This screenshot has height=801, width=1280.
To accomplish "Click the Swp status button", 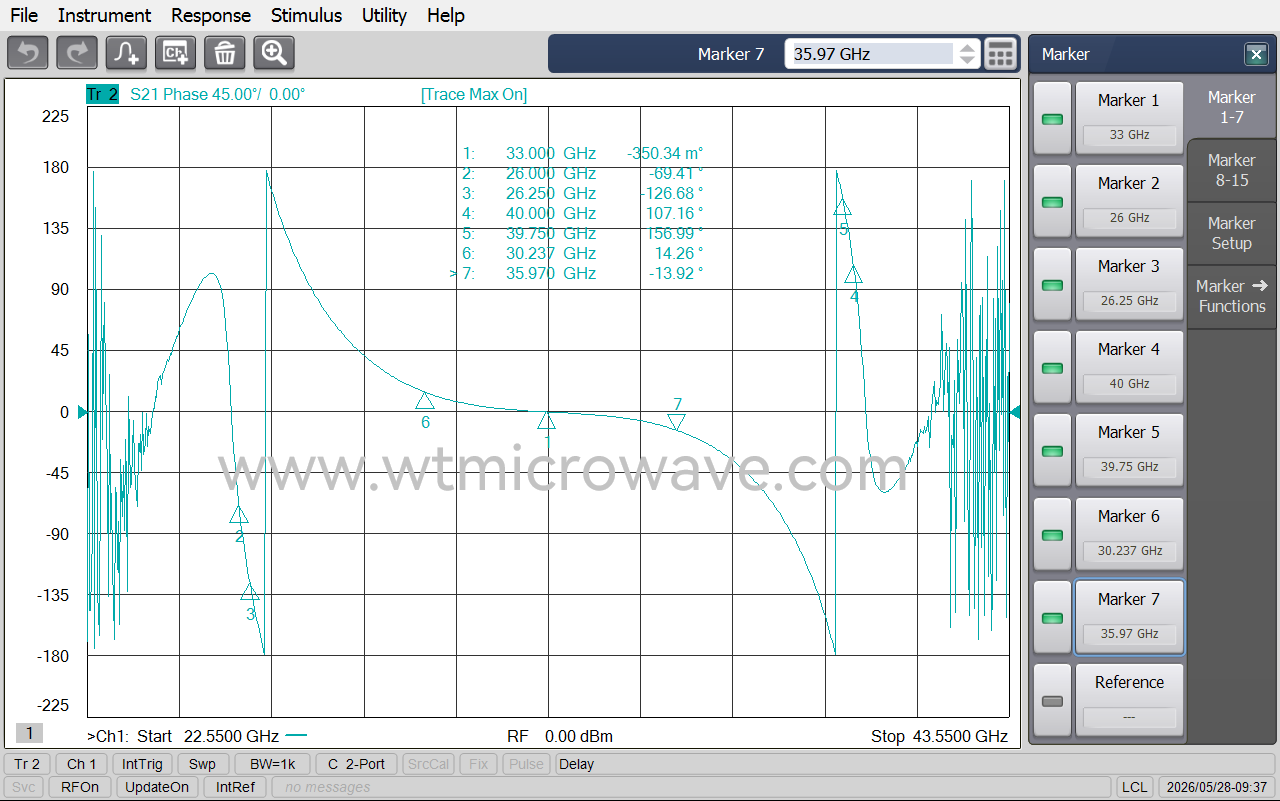I will (202, 764).
